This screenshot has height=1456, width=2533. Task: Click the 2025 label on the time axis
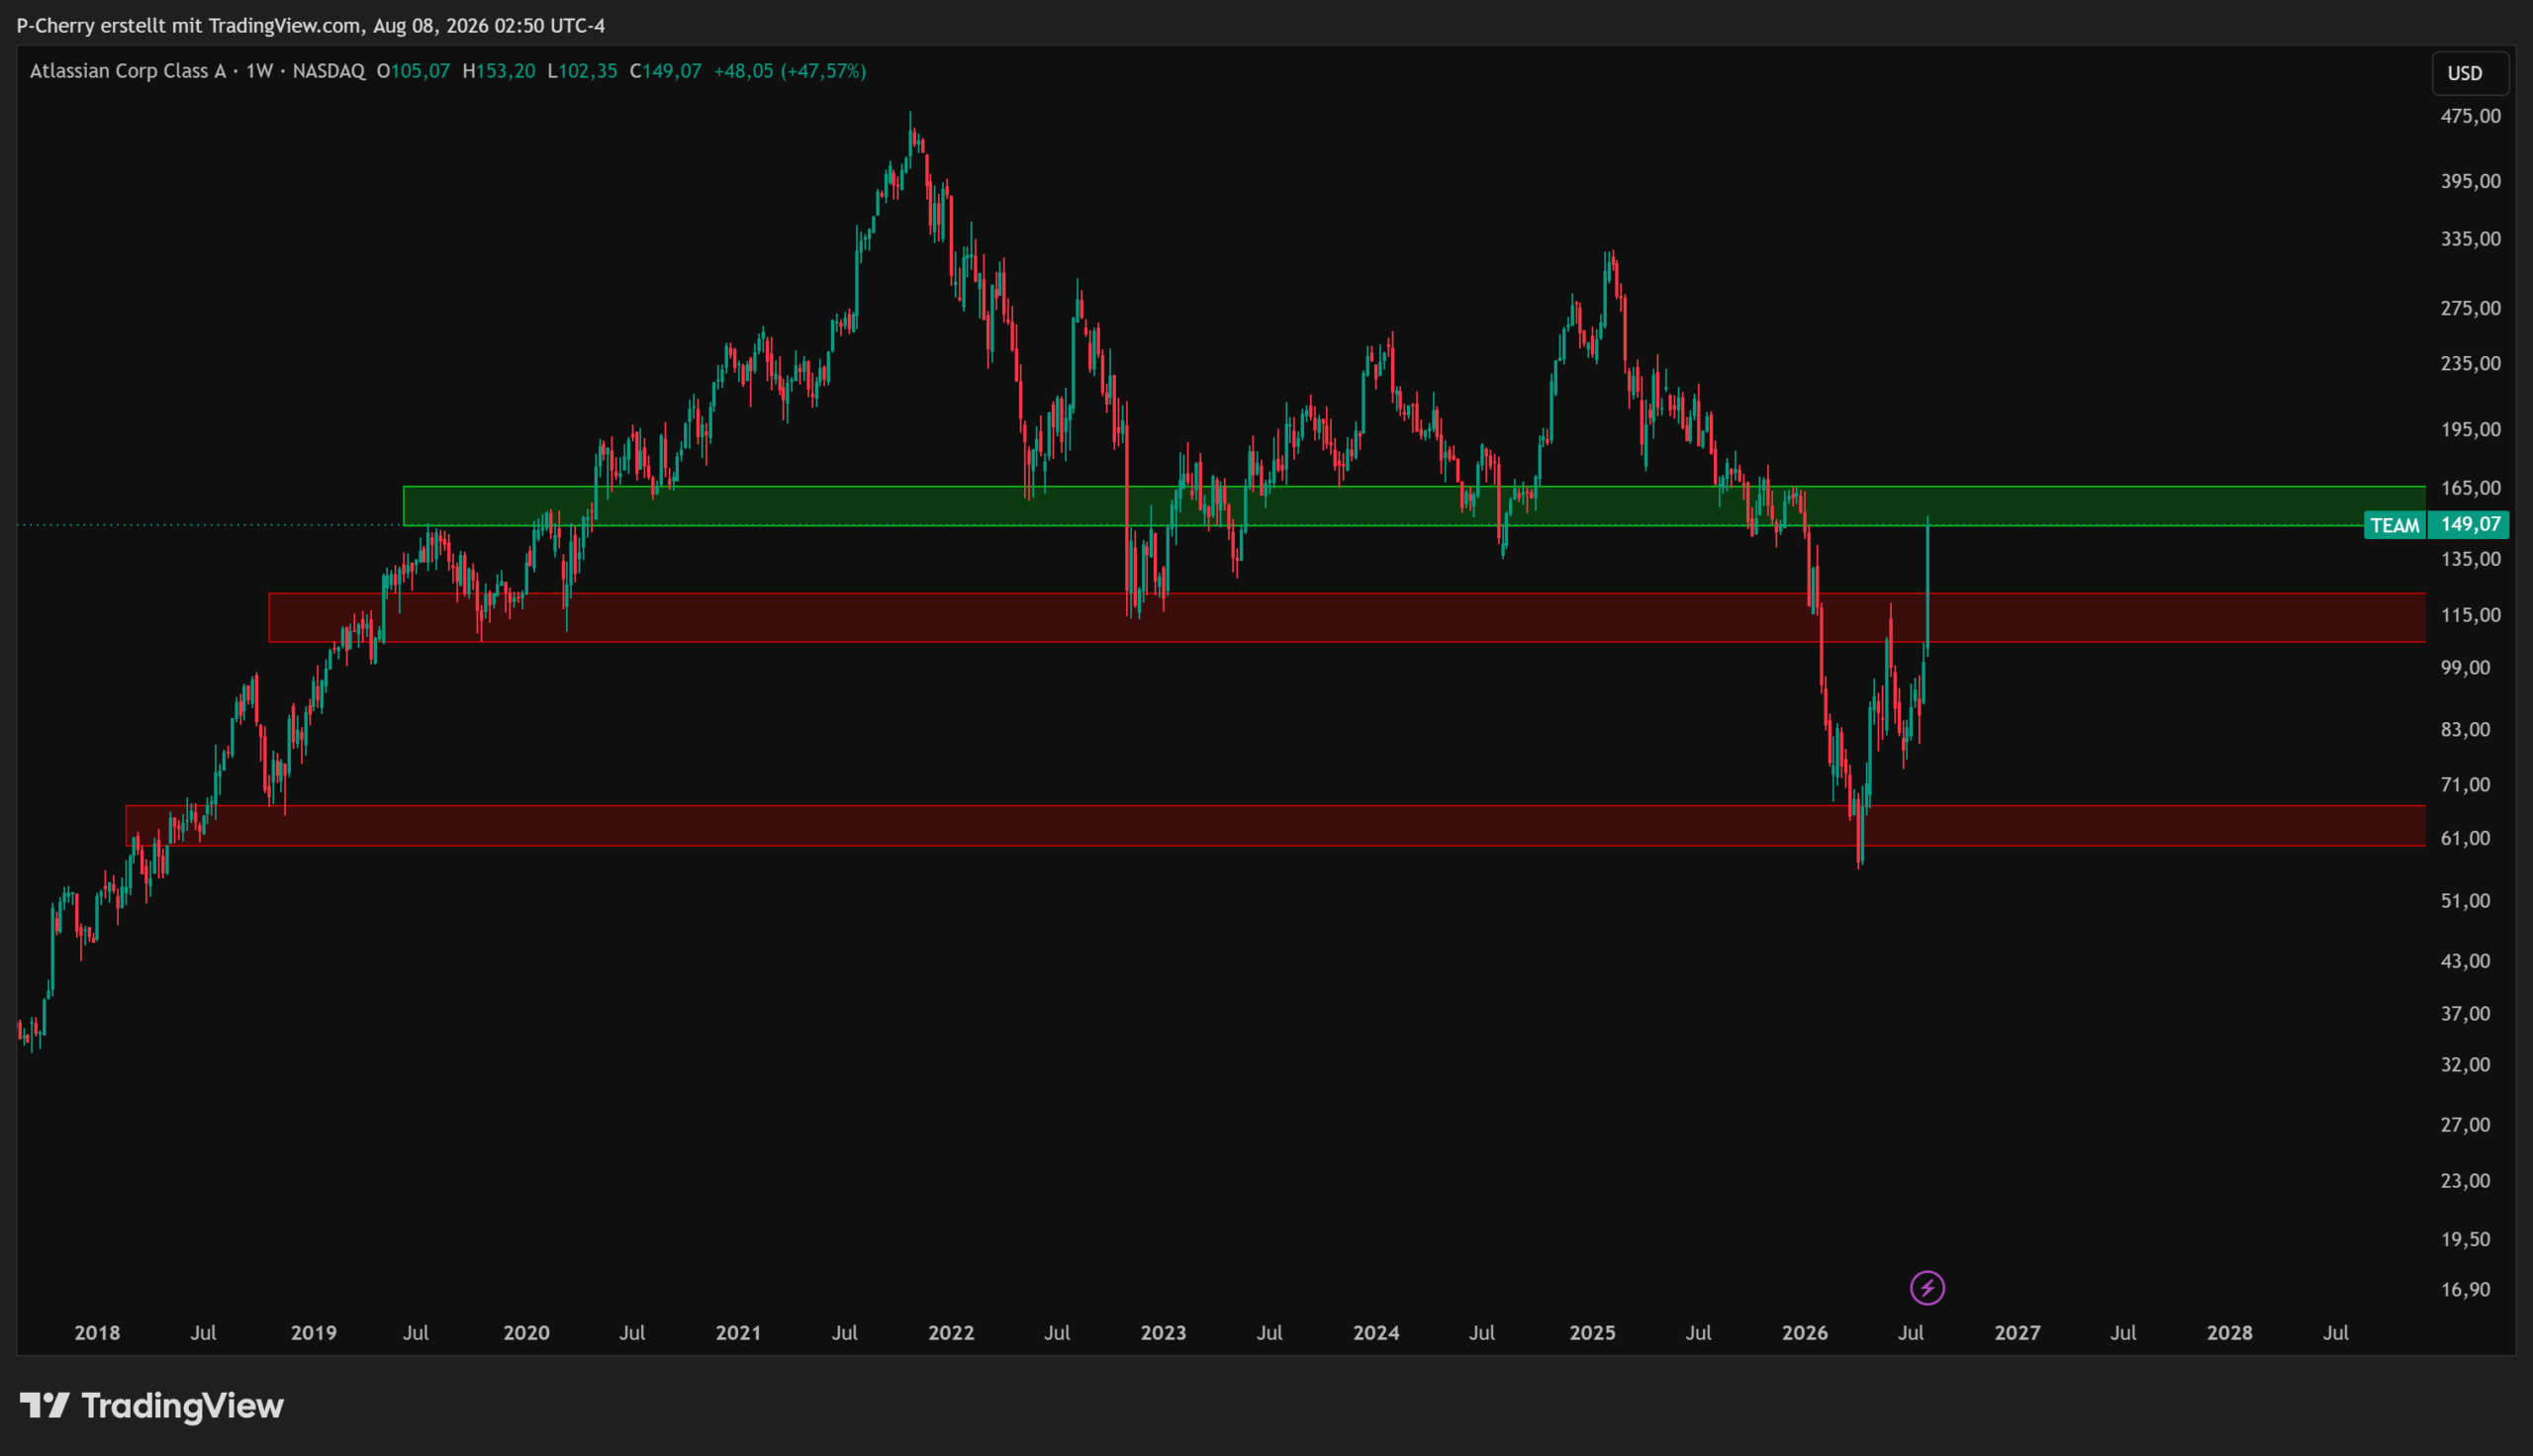pyautogui.click(x=1592, y=1332)
